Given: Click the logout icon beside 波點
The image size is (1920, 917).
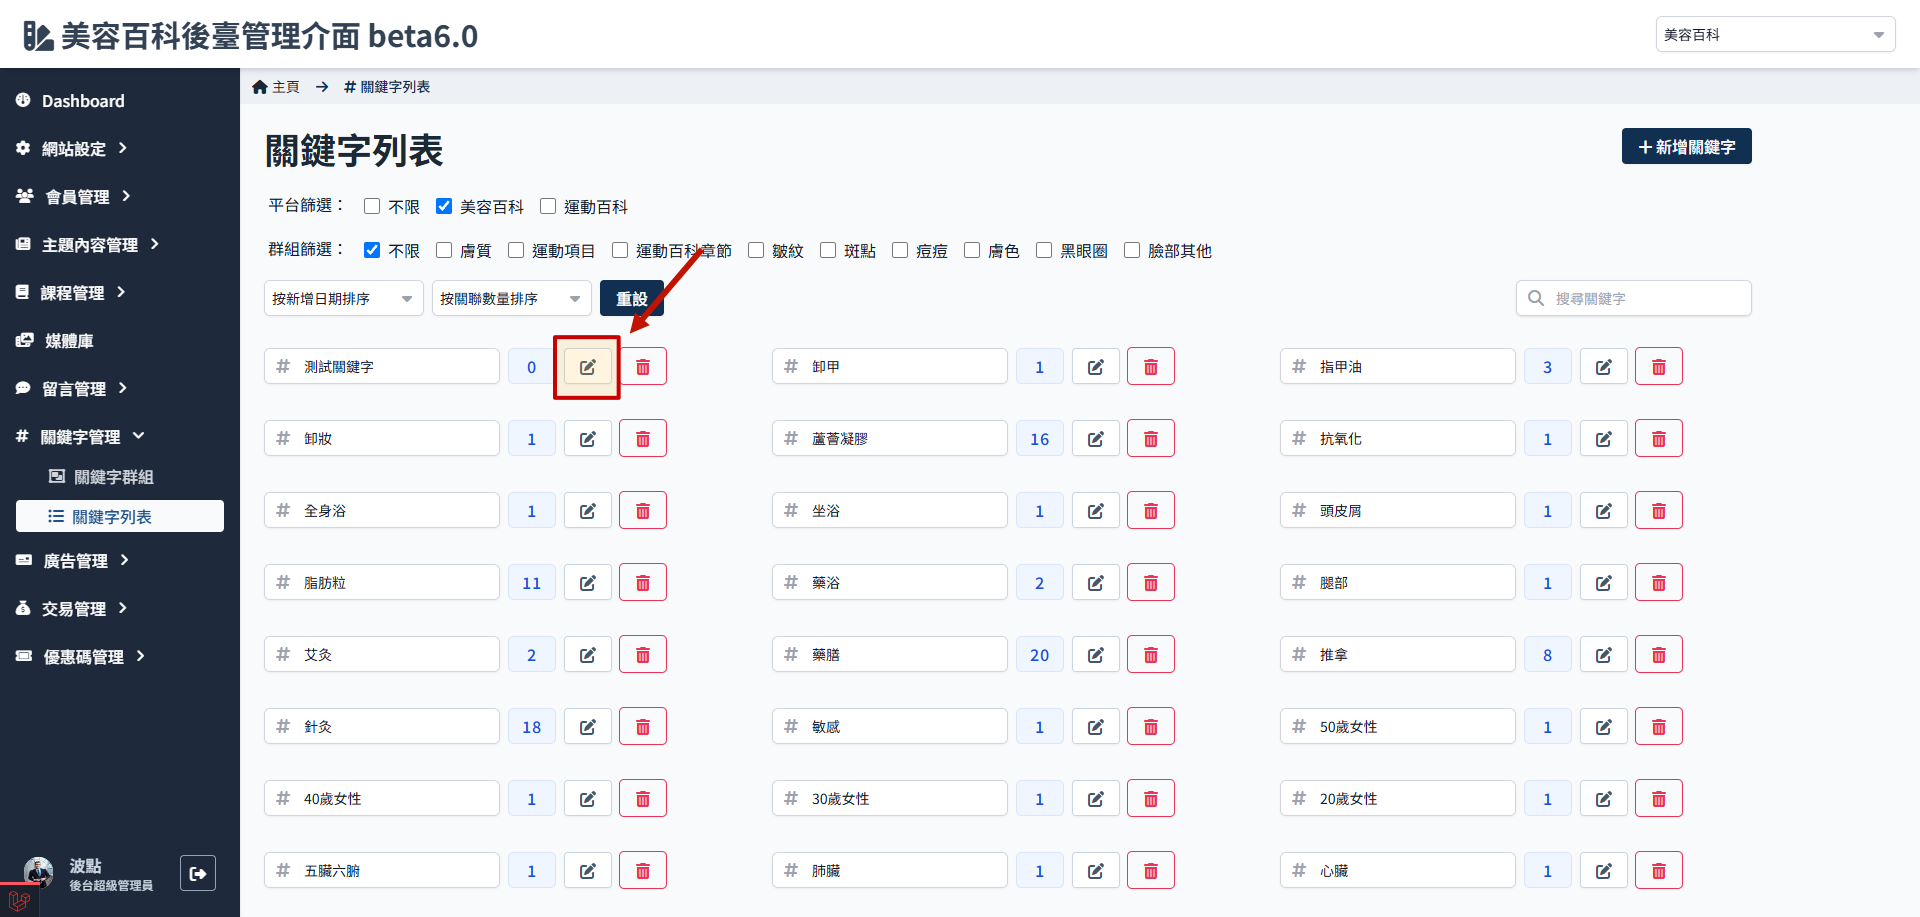Looking at the screenshot, I should 198,873.
